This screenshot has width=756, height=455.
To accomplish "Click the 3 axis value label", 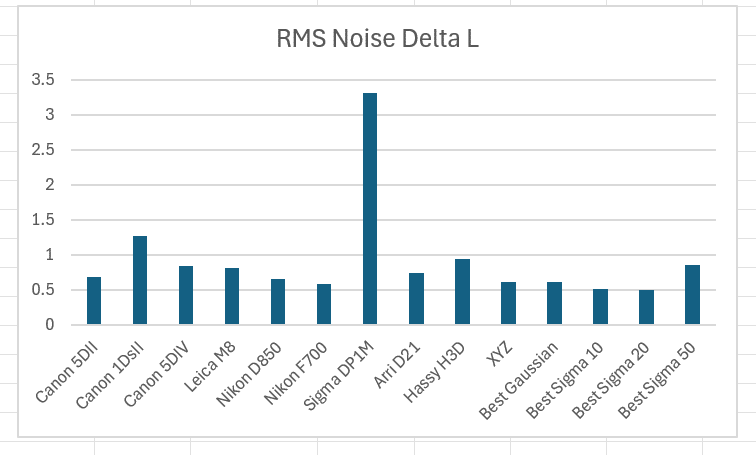I will (x=50, y=115).
